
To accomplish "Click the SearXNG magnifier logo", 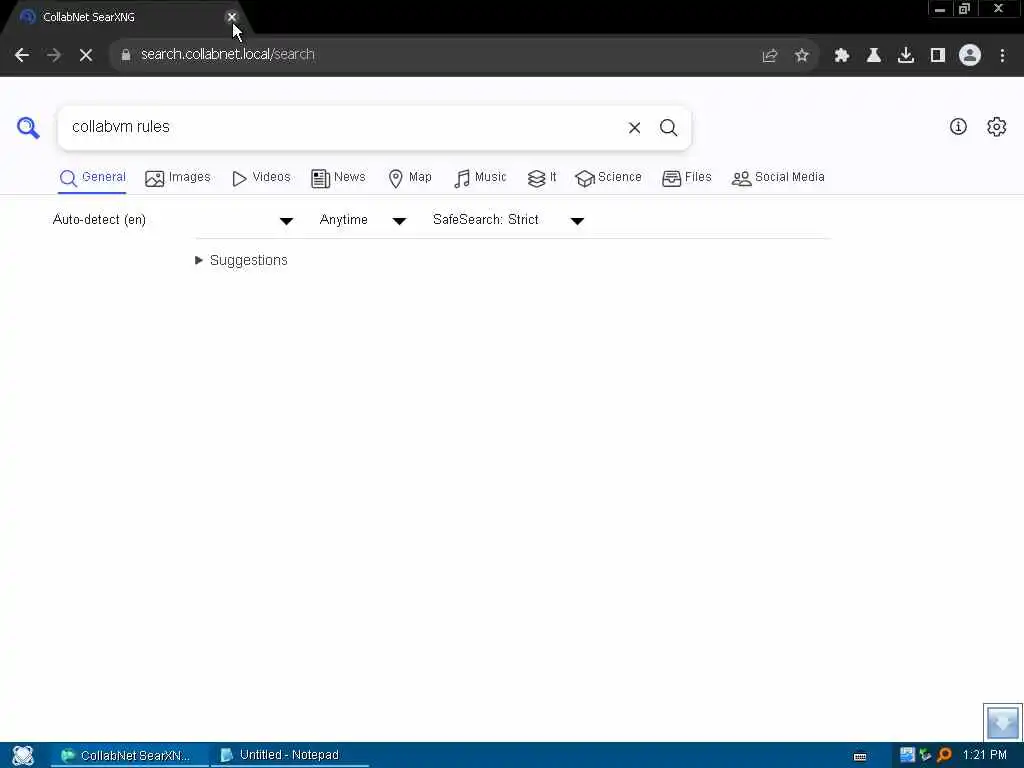I will click(x=28, y=127).
